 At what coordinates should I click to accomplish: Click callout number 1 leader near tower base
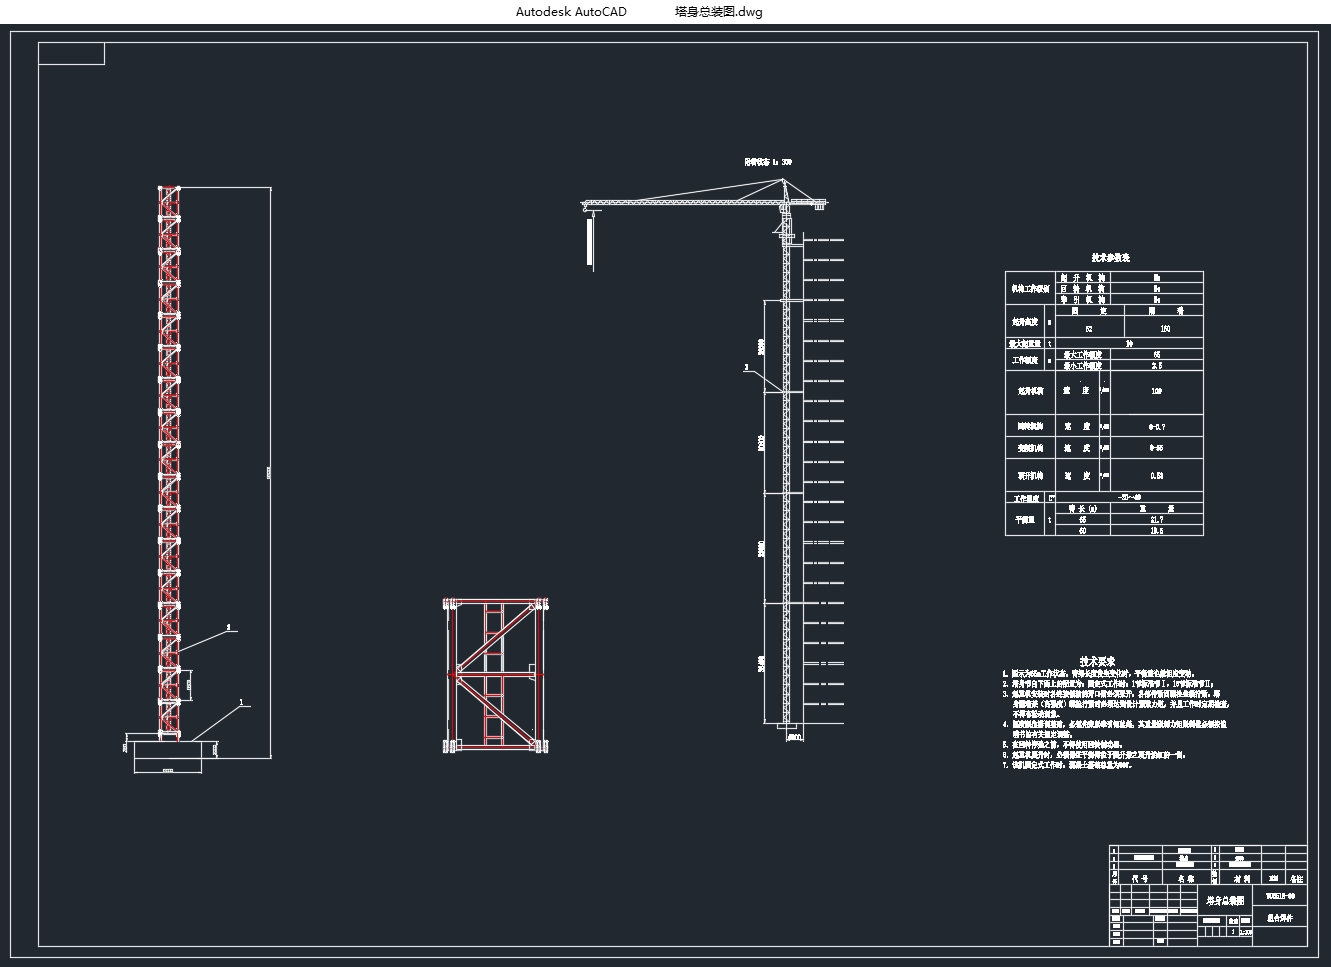[x=240, y=703]
